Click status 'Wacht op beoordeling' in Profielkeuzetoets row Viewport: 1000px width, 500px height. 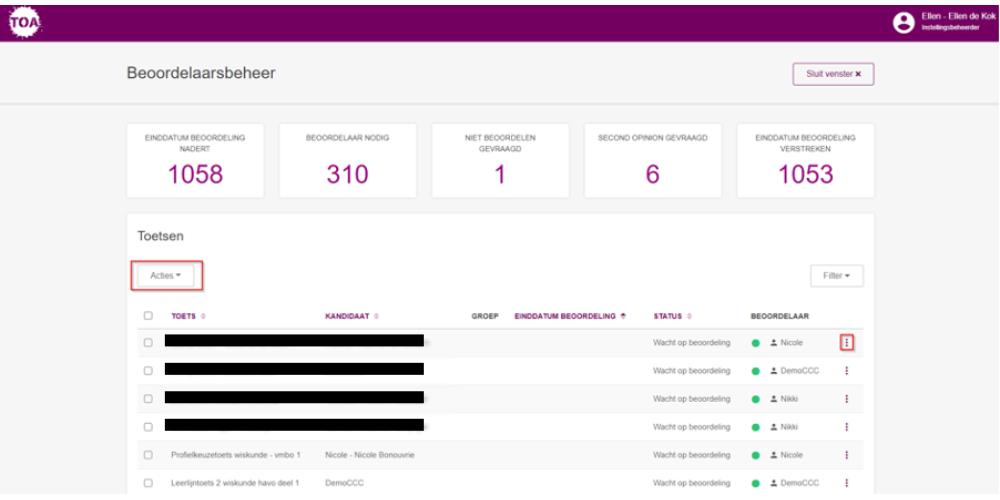[x=691, y=455]
